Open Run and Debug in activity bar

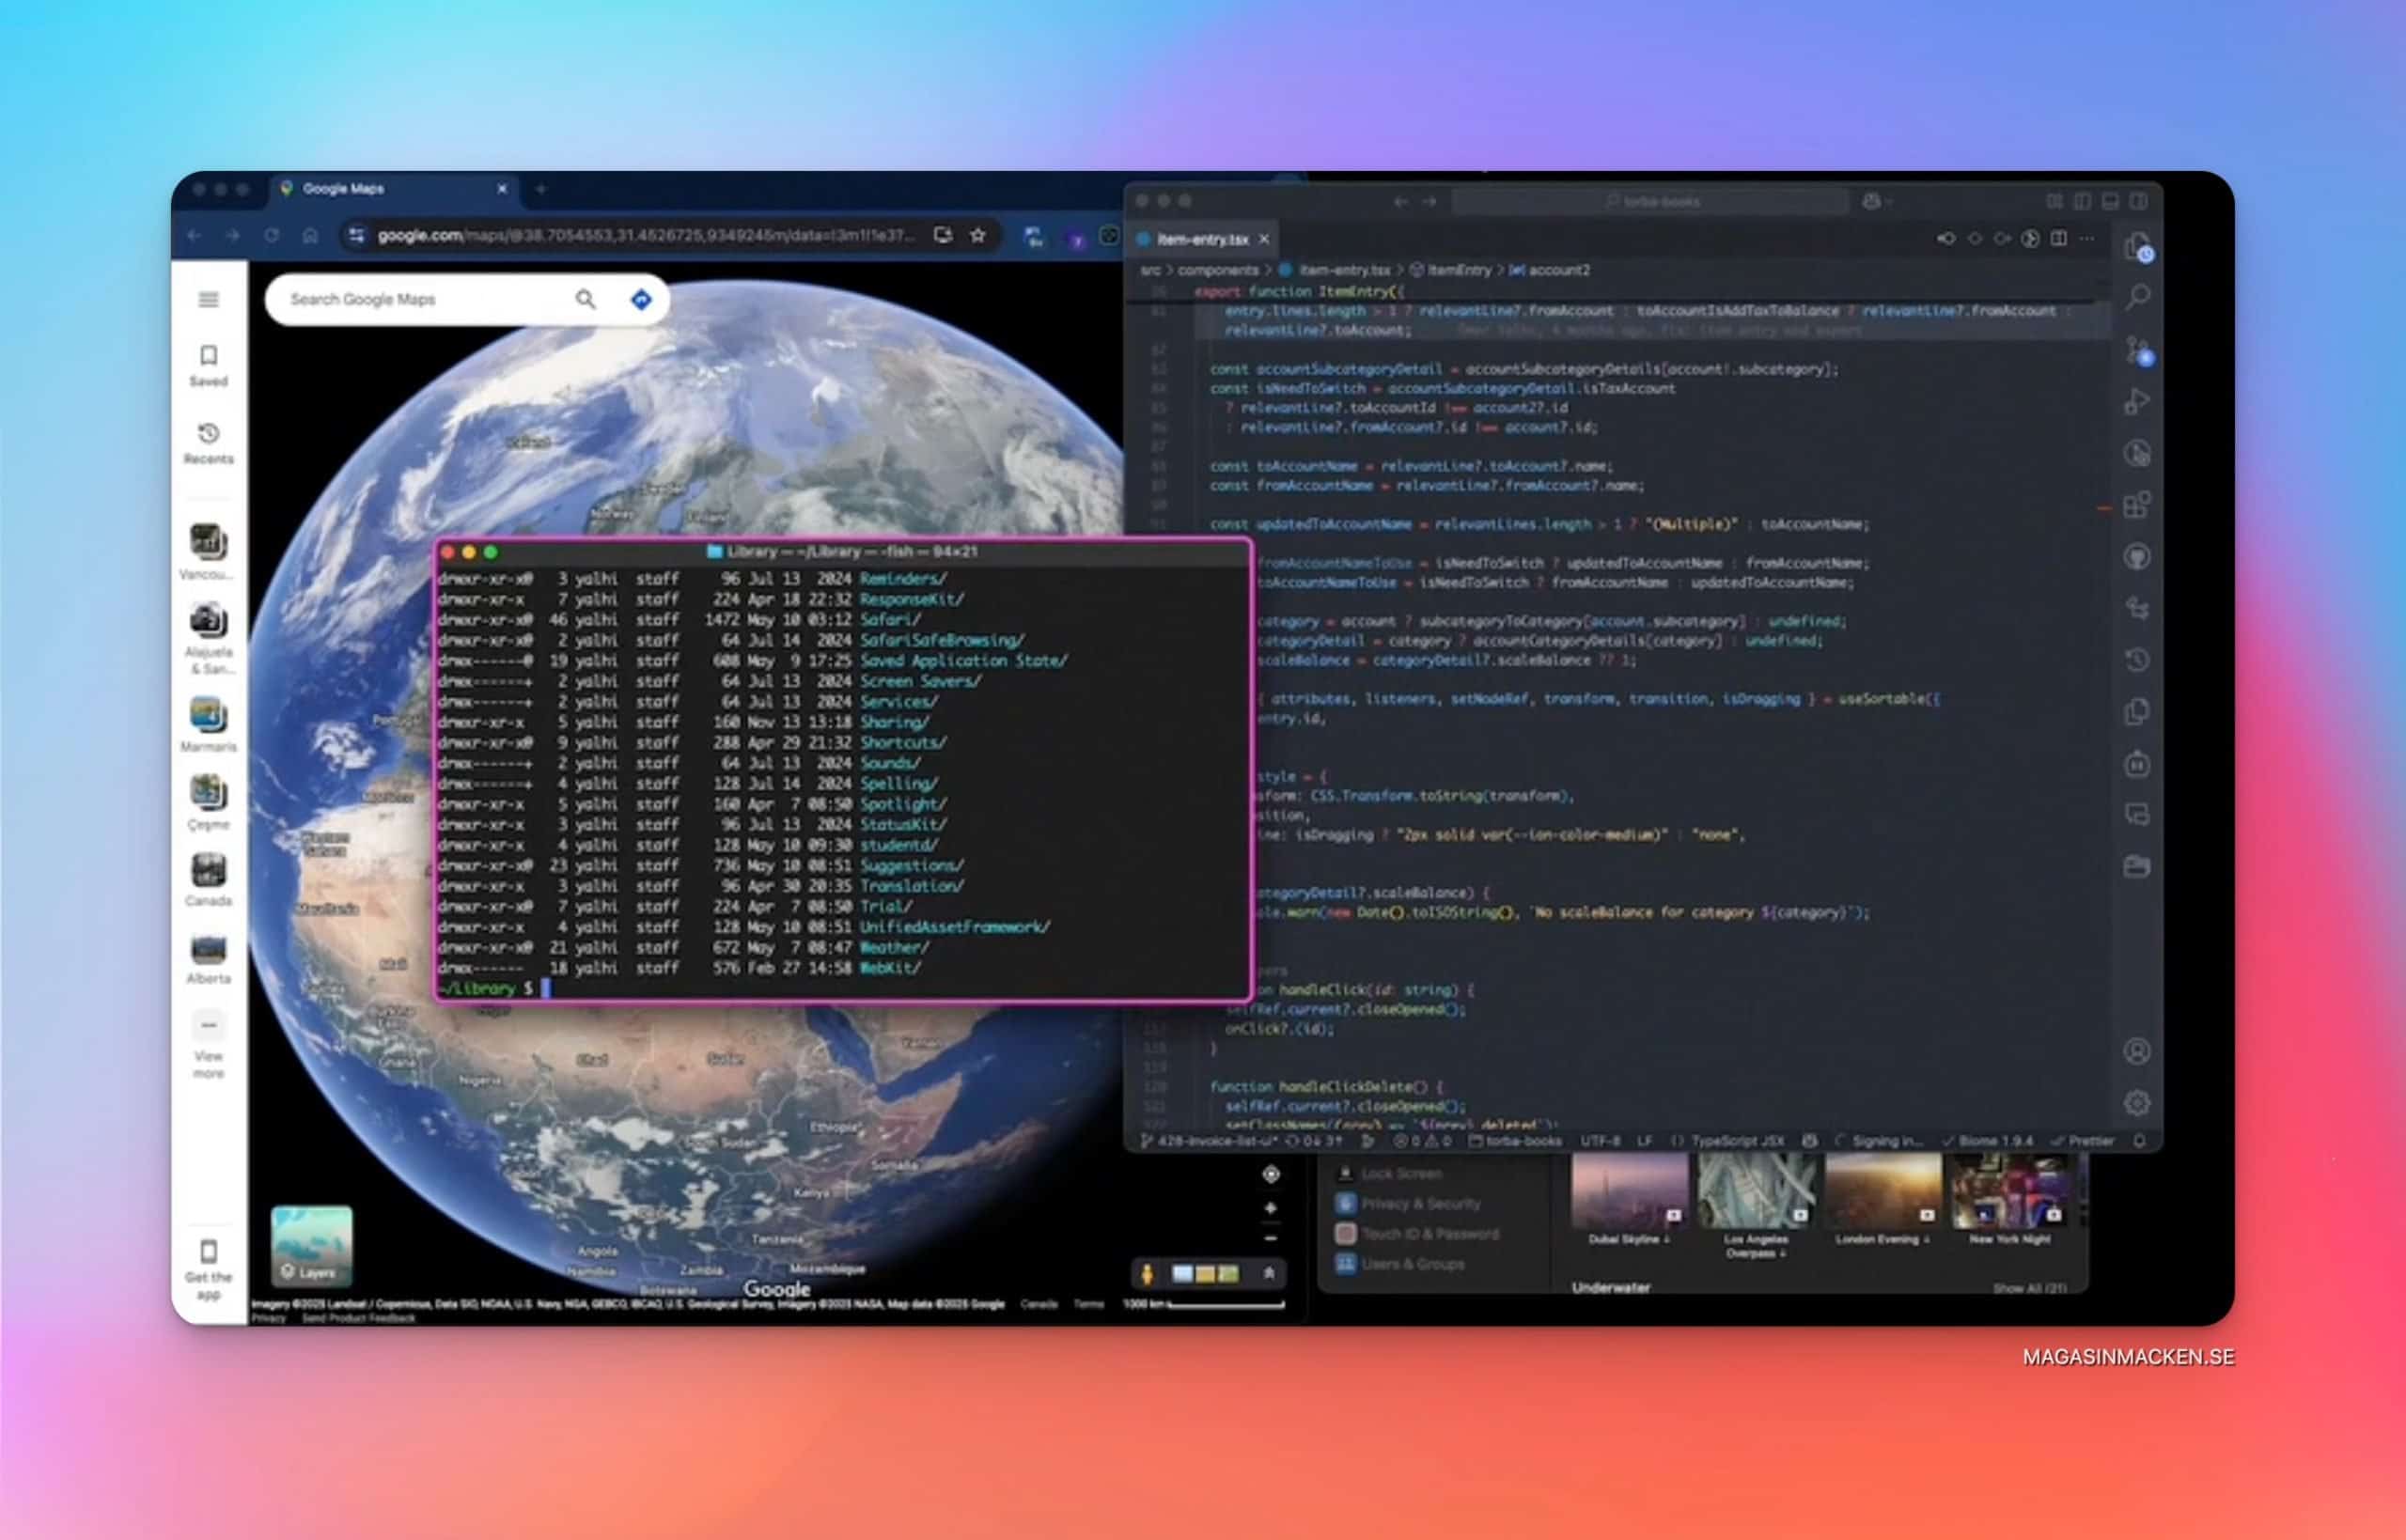pyautogui.click(x=2137, y=401)
